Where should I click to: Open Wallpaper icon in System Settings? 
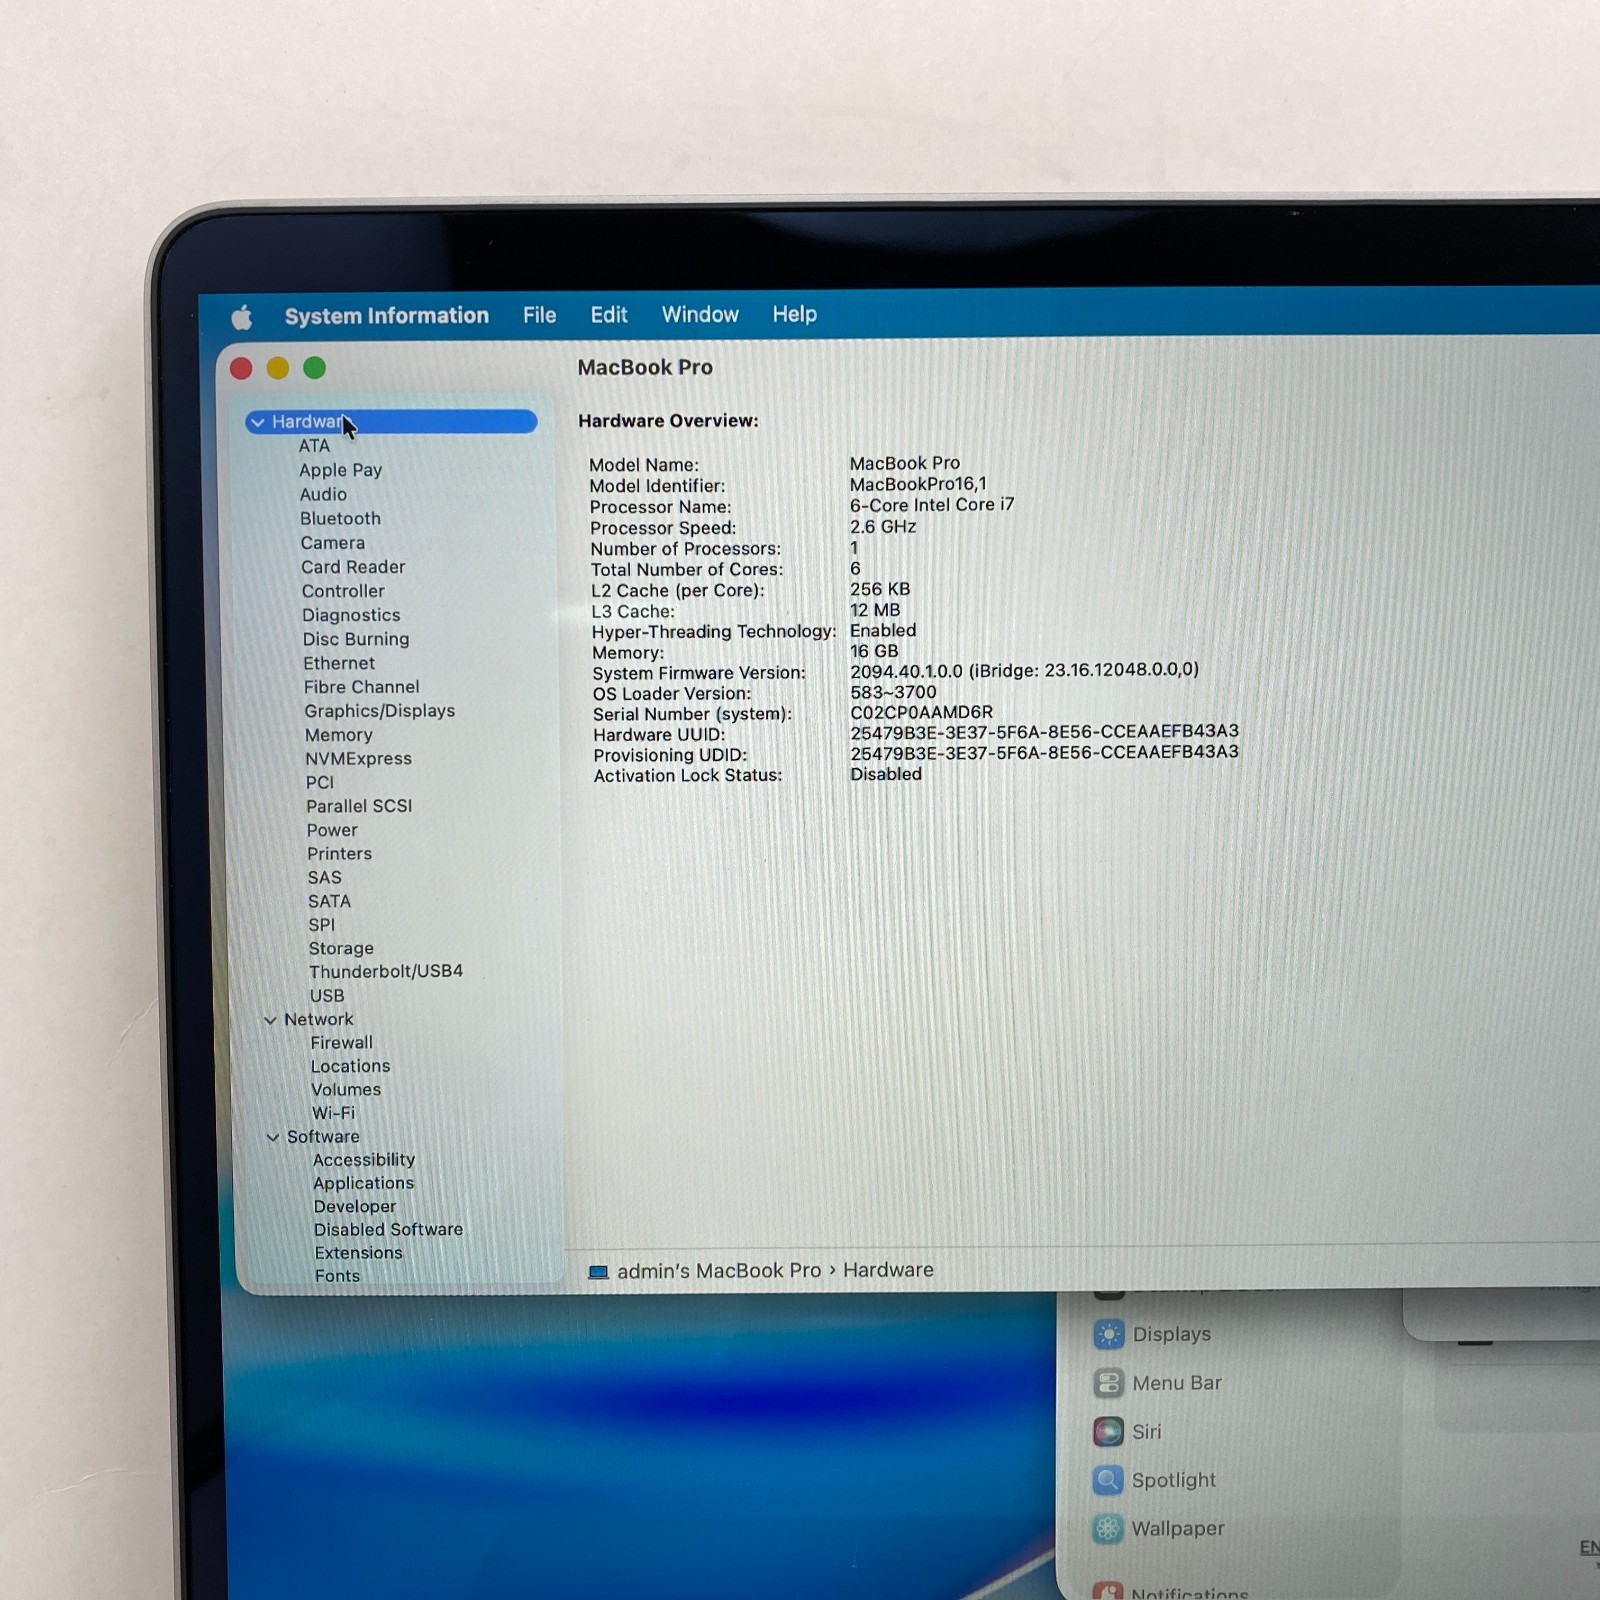coord(1108,1529)
